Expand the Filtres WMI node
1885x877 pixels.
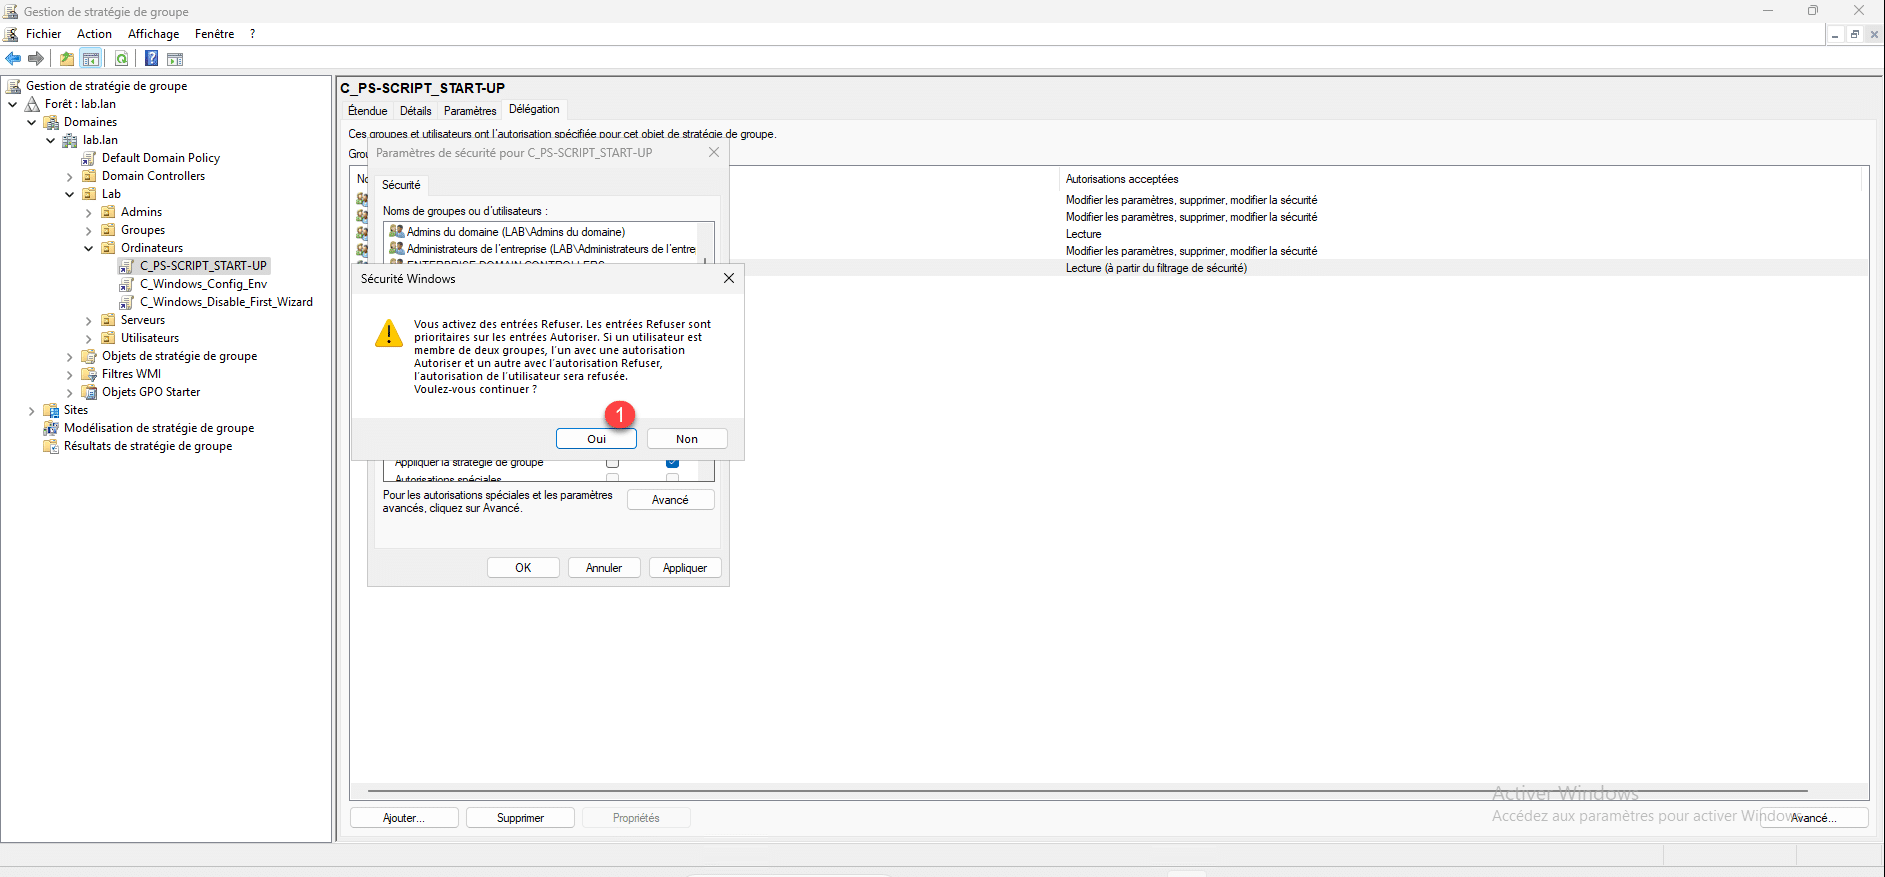click(69, 375)
